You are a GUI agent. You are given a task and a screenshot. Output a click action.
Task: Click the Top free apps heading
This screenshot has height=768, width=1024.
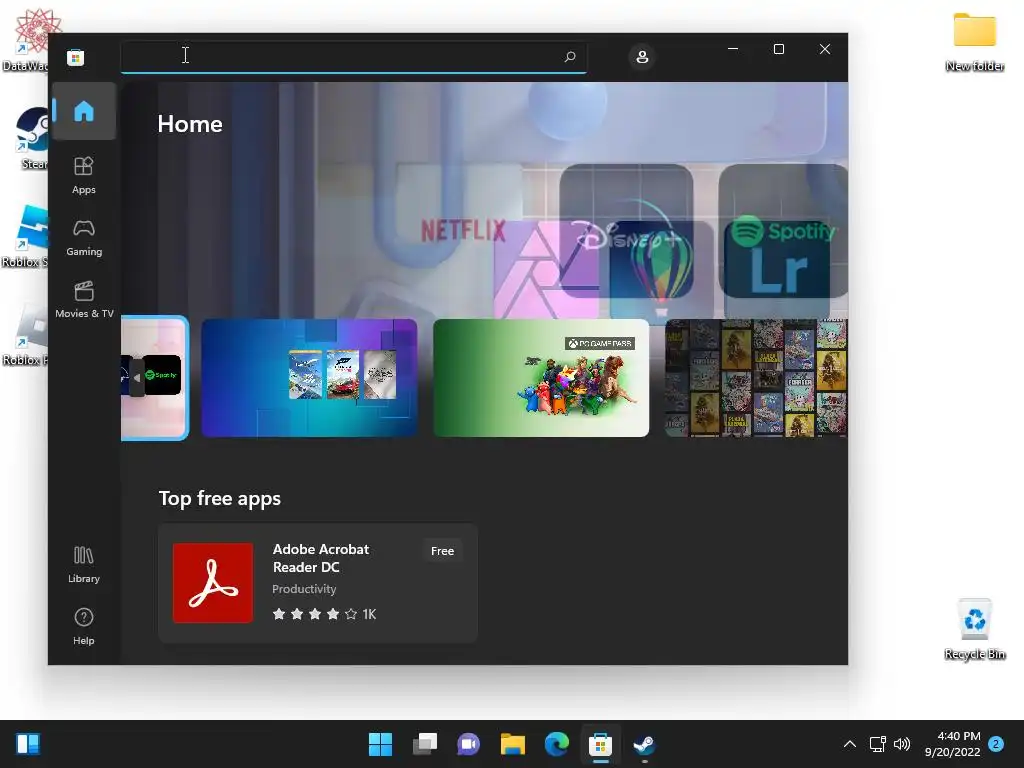(x=219, y=498)
